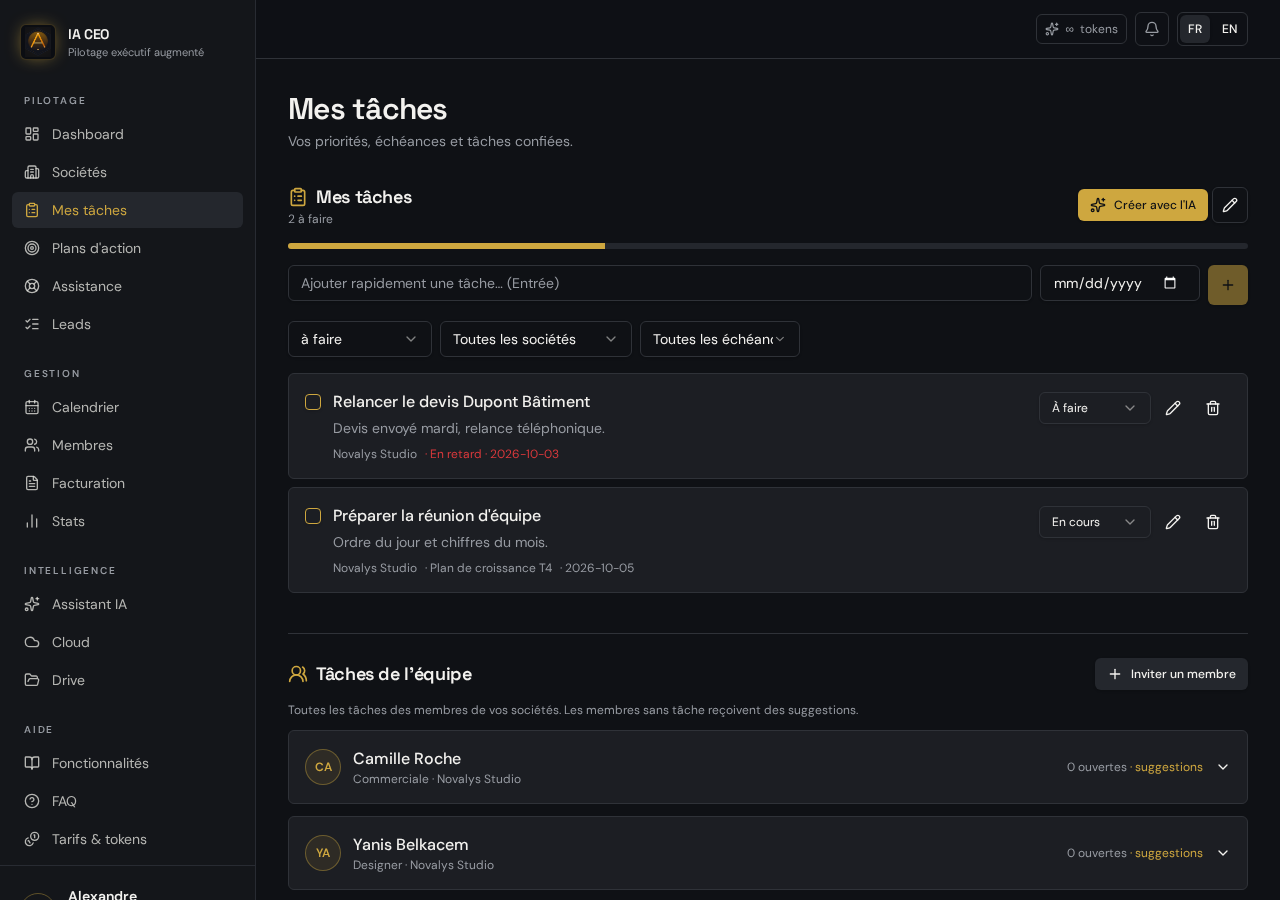
Task: Go to Dashboard in sidebar
Action: [127, 134]
